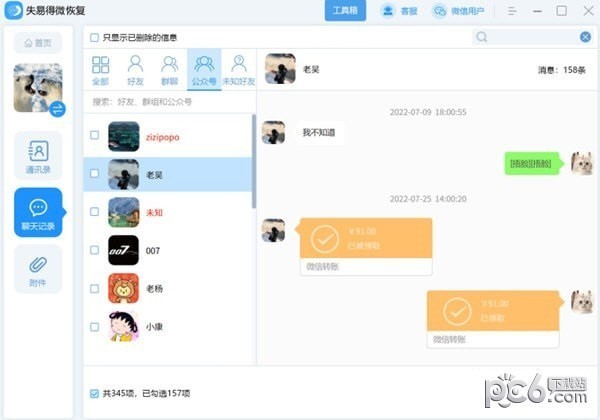600x420 pixels.
Task: Check the box next to zizipopo
Action: pyautogui.click(x=94, y=135)
